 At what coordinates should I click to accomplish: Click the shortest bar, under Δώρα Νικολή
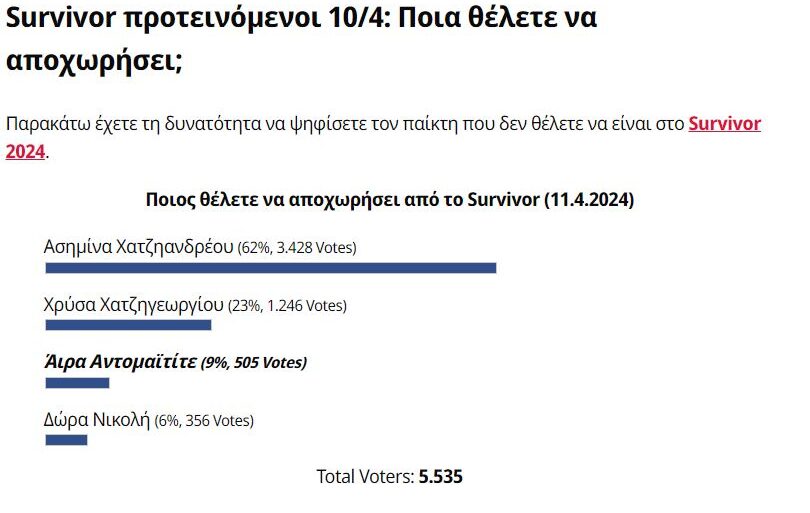pyautogui.click(x=66, y=440)
